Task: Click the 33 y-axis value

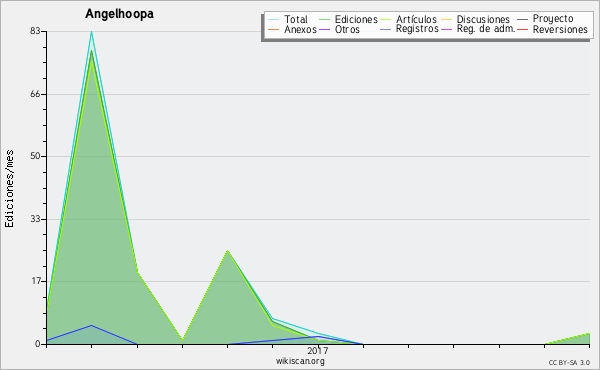Action: (35, 219)
